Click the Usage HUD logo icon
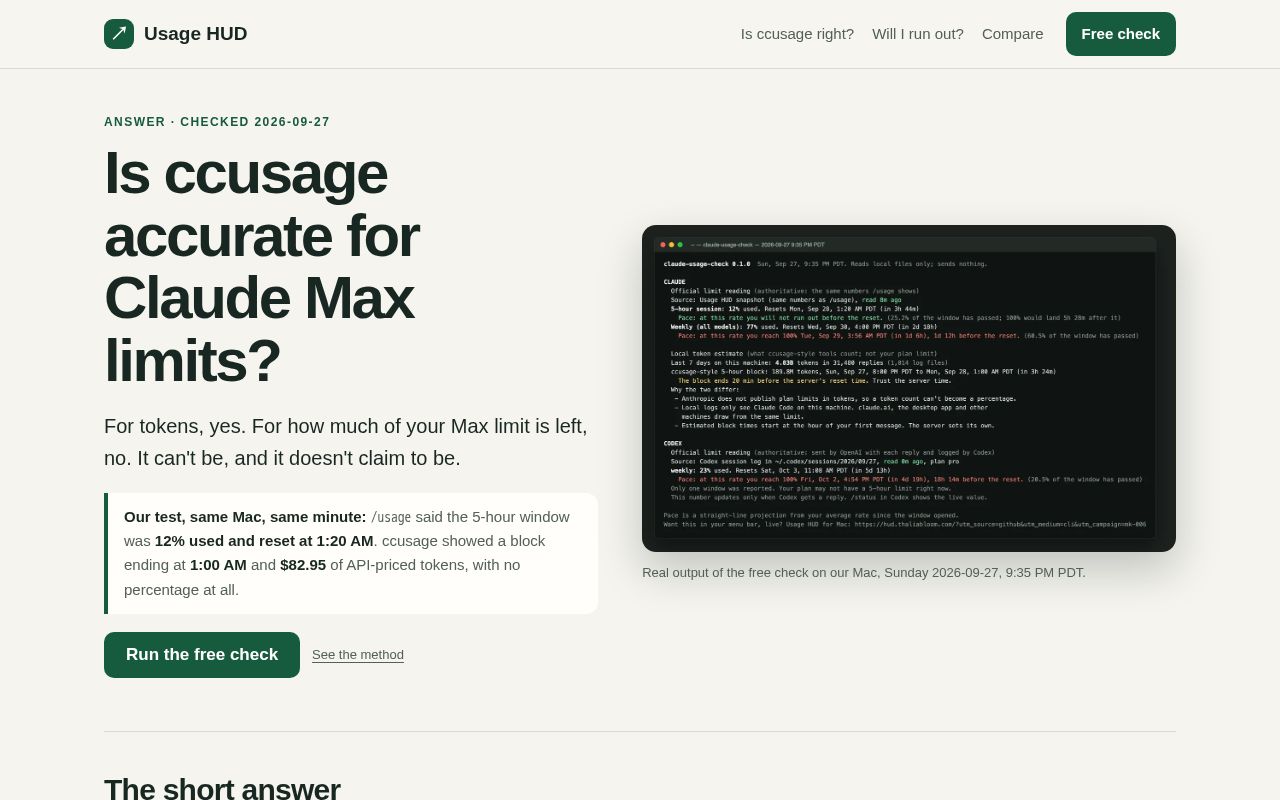The height and width of the screenshot is (800, 1280). pos(119,34)
